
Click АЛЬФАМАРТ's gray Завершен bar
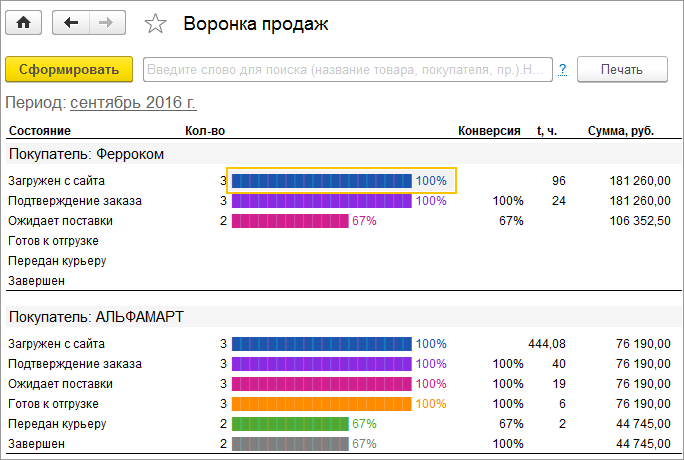tap(289, 444)
